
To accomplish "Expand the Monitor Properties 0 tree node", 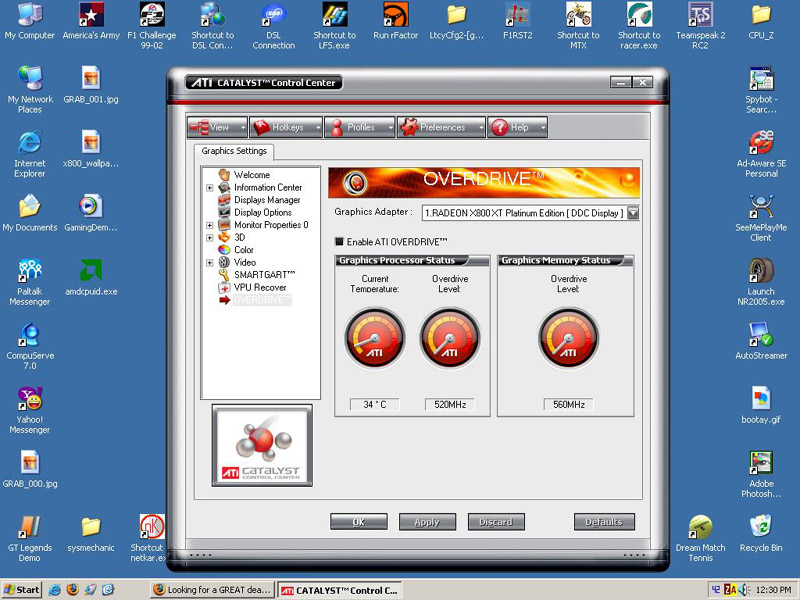I will 210,225.
